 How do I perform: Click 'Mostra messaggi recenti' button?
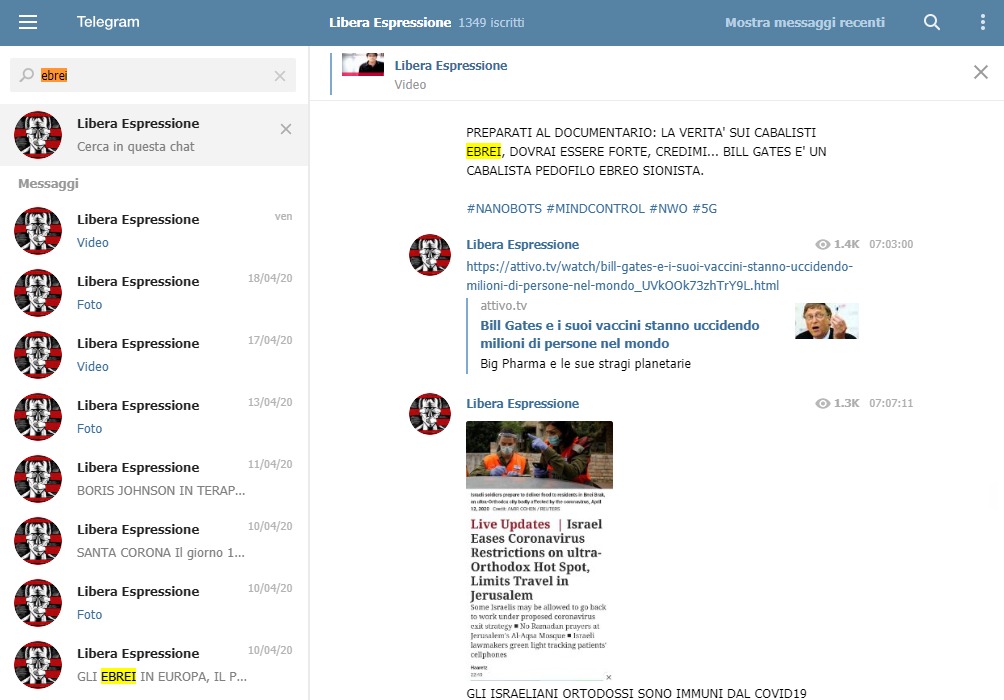point(804,22)
